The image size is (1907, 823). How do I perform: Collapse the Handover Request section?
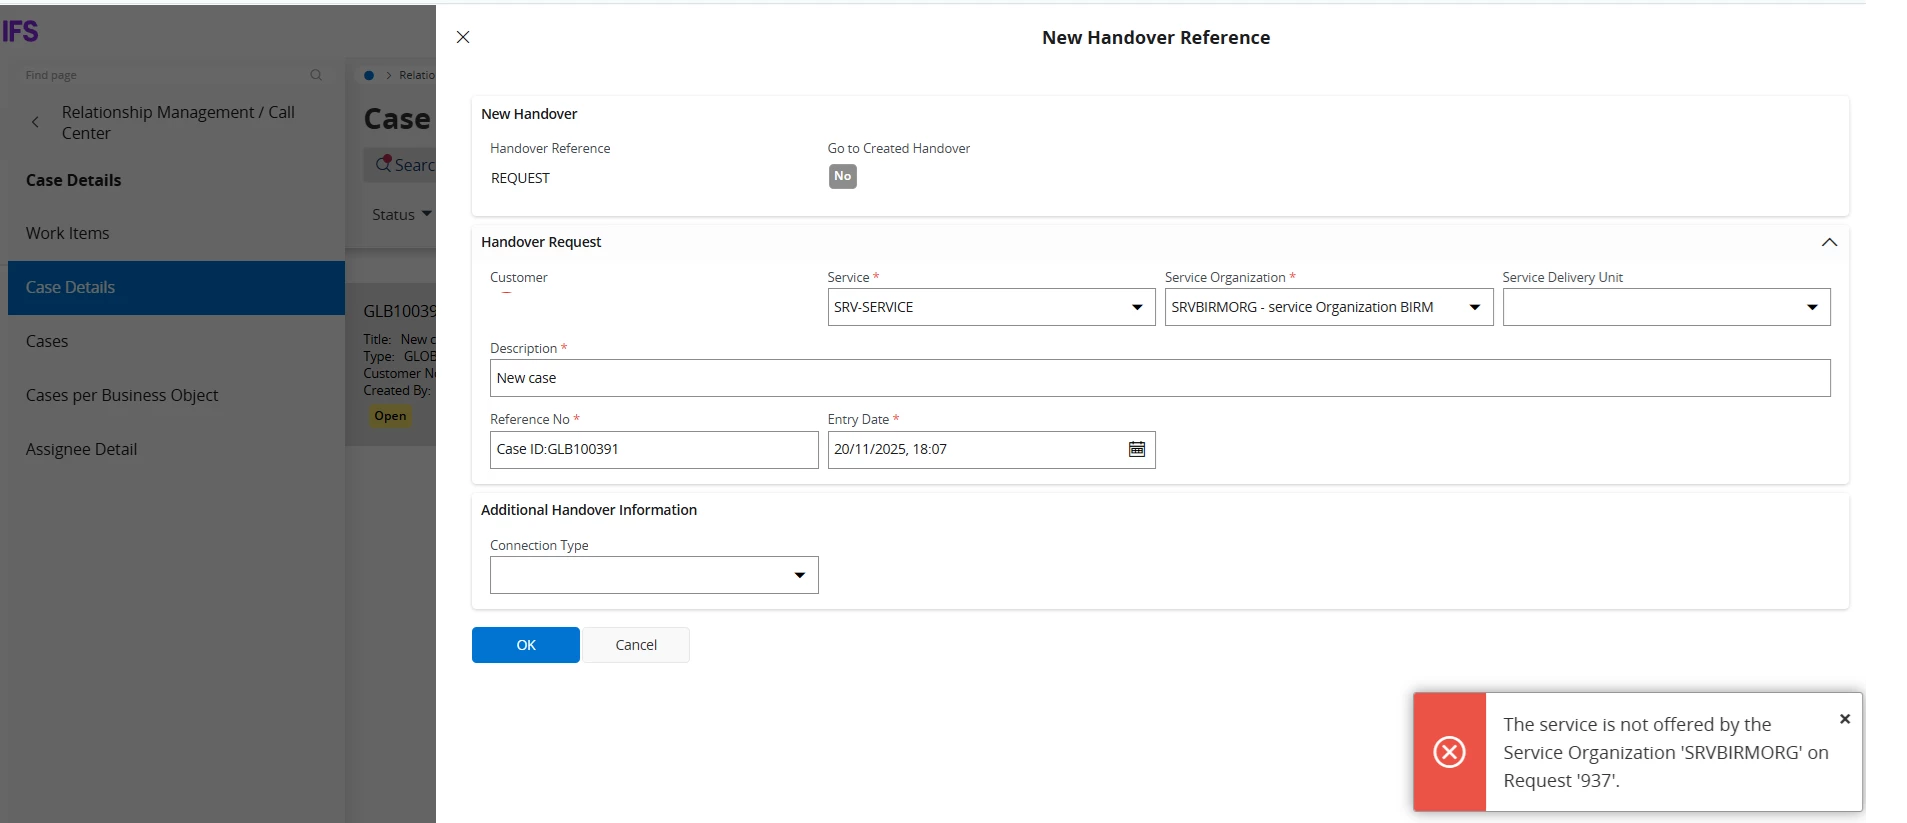(x=1828, y=242)
